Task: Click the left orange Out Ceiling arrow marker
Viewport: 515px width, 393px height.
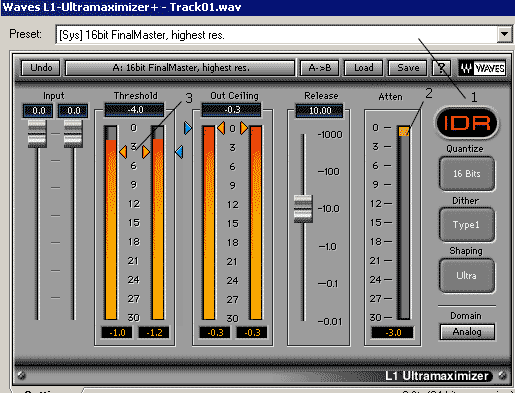Action: coord(221,128)
